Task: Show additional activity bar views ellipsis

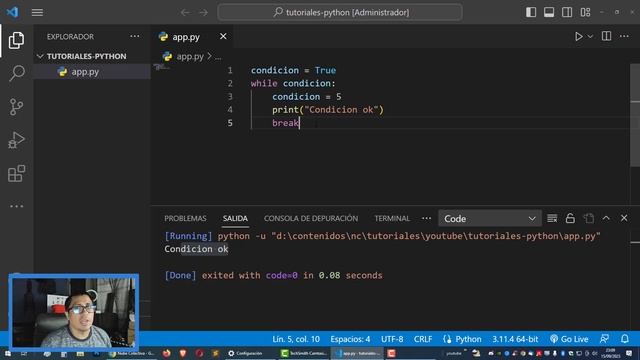Action: pyautogui.click(x=16, y=206)
